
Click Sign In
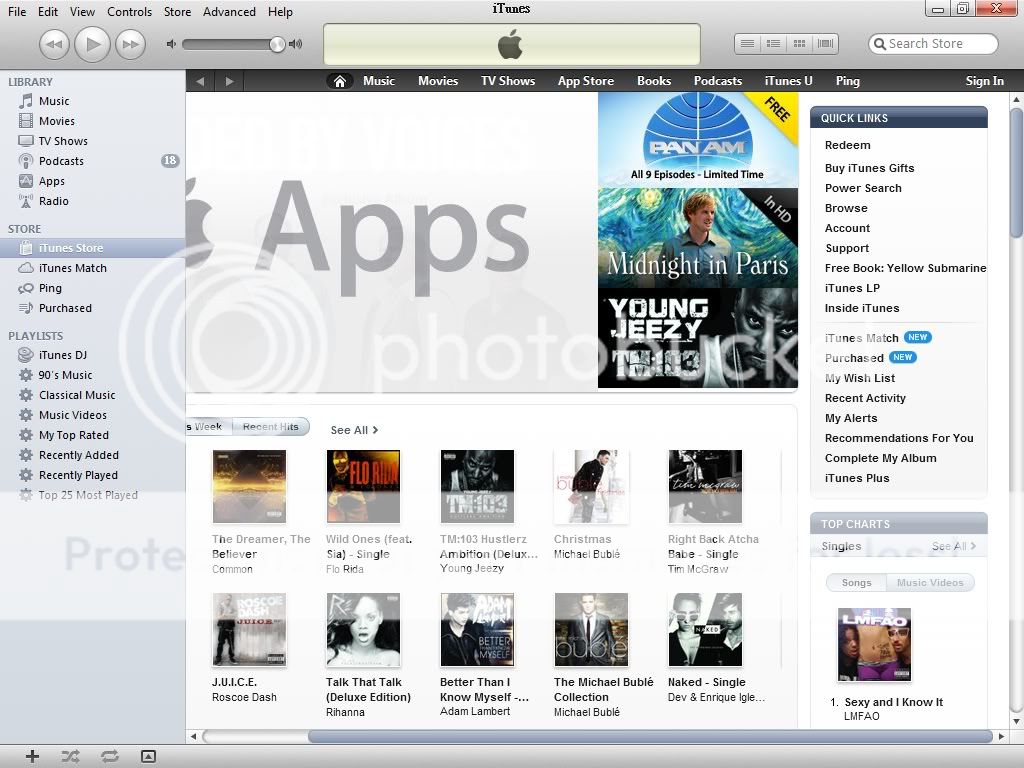click(x=984, y=81)
